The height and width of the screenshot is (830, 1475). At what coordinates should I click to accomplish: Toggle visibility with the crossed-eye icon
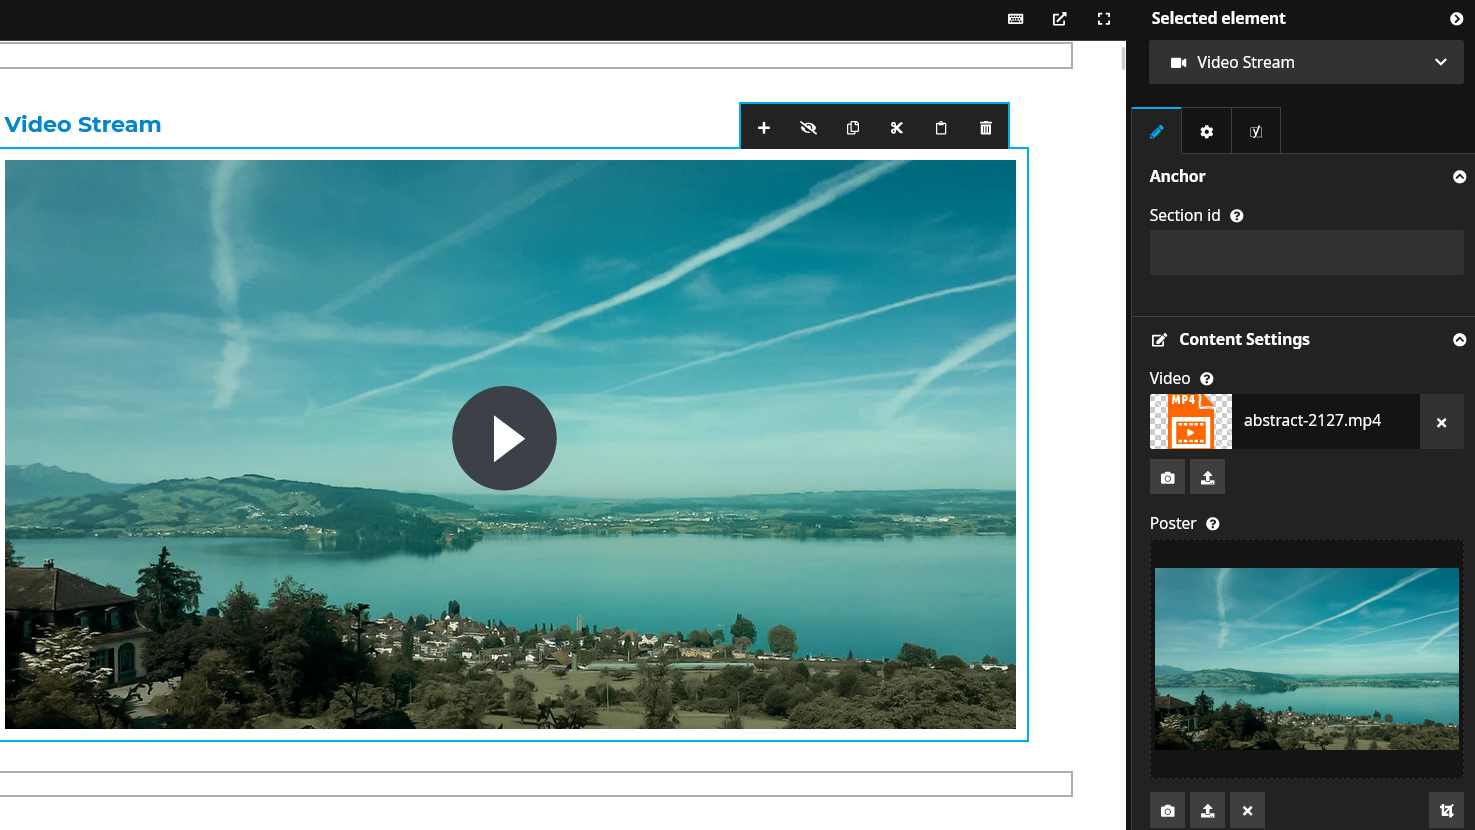click(x=808, y=128)
